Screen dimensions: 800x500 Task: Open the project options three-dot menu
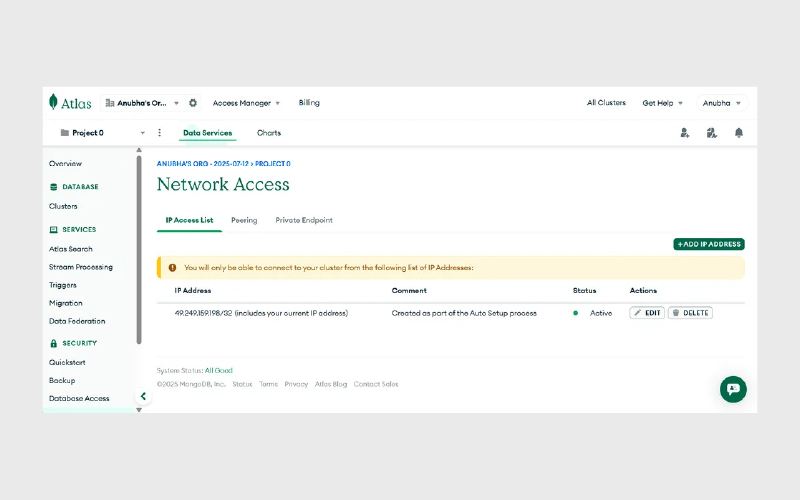click(160, 133)
